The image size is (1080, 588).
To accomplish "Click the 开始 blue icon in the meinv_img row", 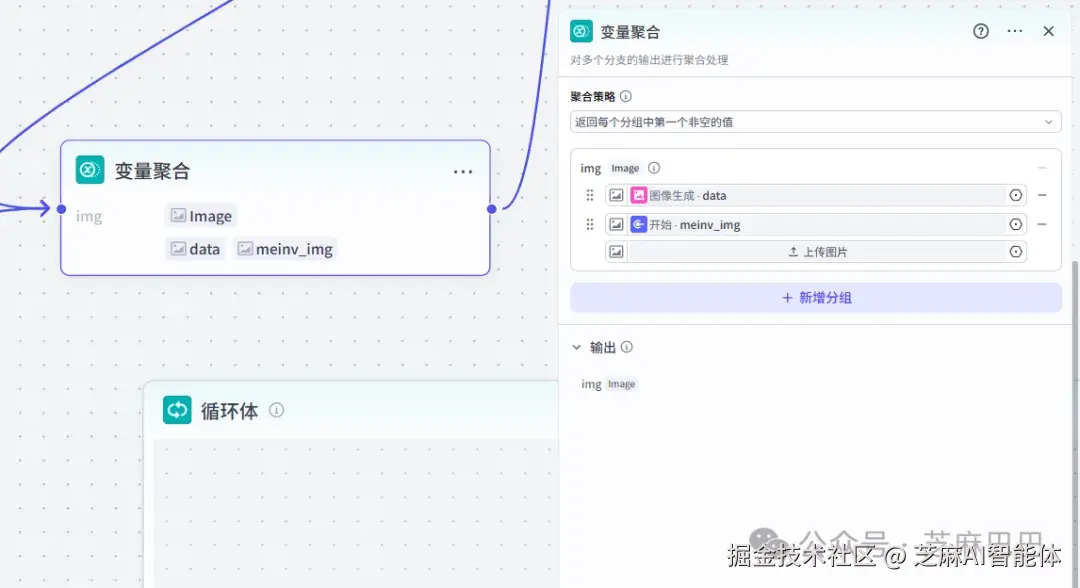I will coord(638,224).
